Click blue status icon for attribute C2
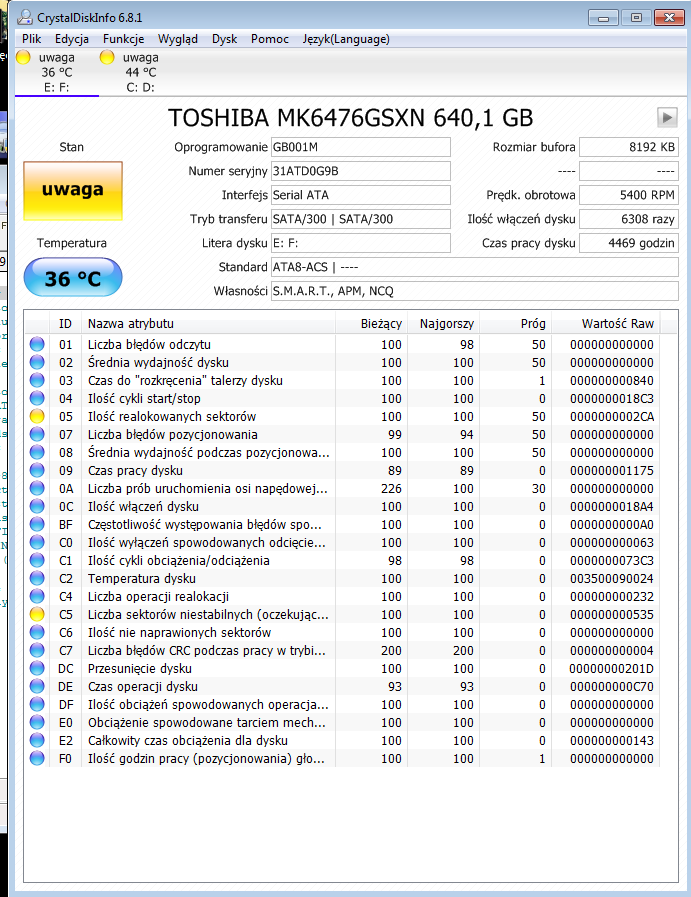This screenshot has width=691, height=897. coord(37,578)
